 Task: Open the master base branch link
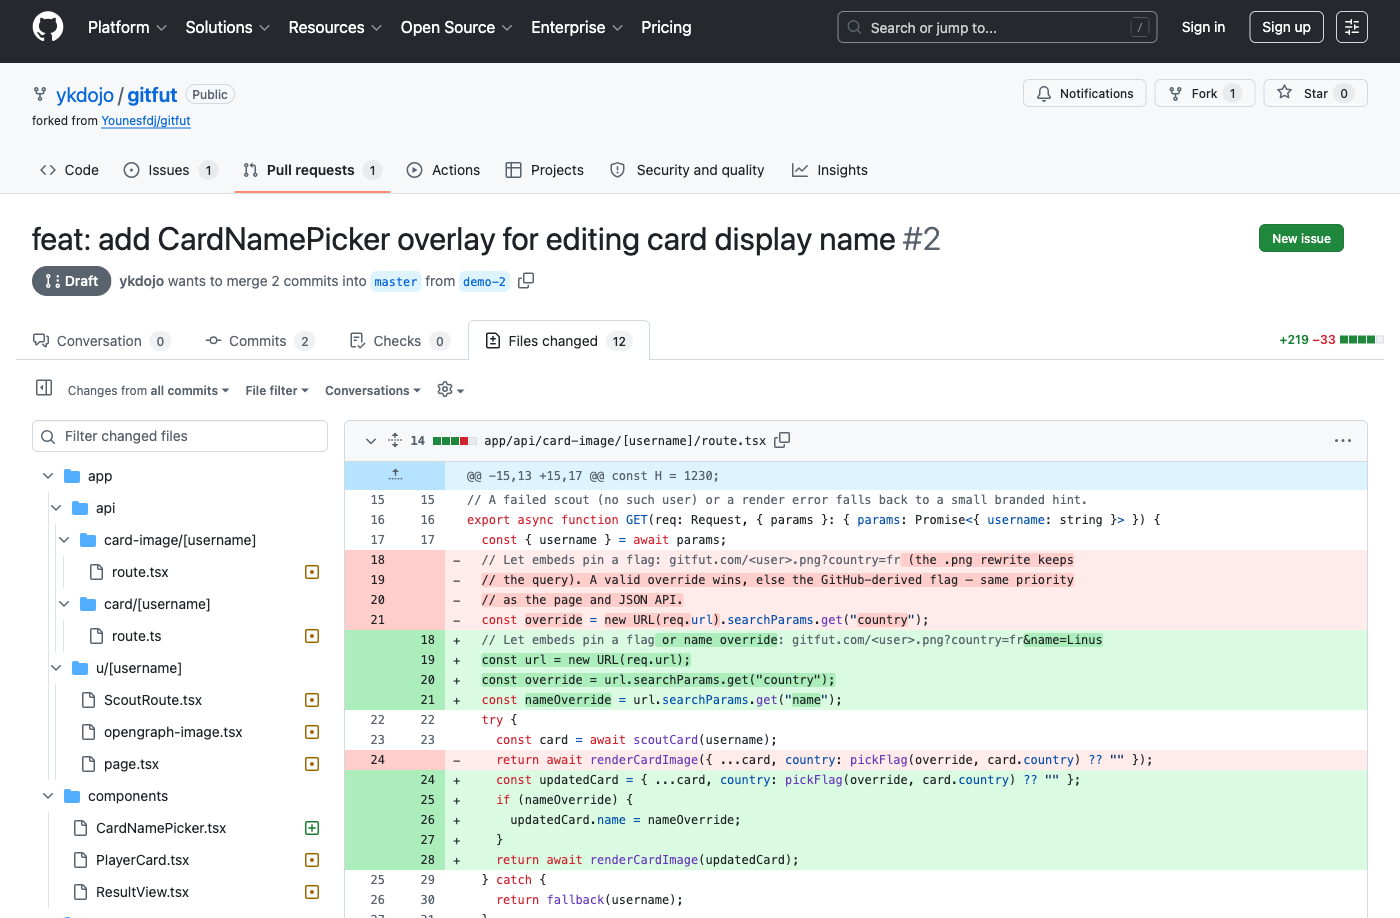point(395,282)
